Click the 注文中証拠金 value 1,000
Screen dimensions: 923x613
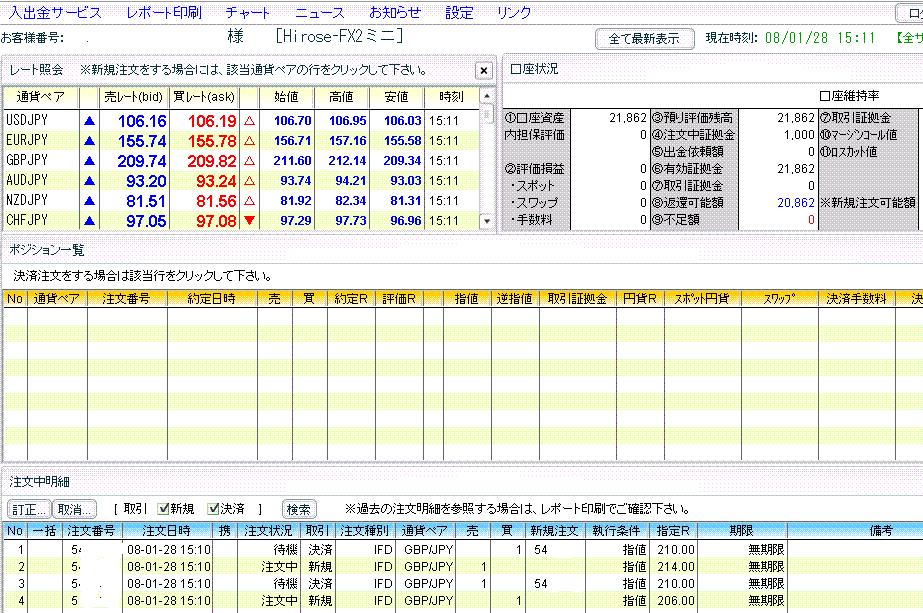click(x=799, y=135)
